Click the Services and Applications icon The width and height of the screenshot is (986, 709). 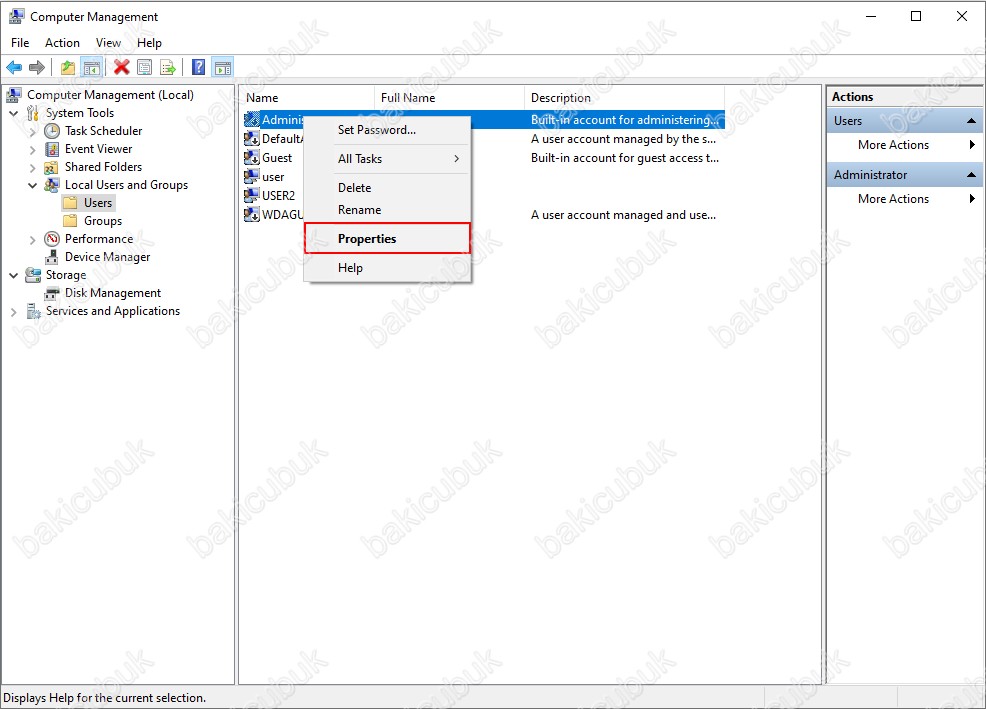click(33, 311)
